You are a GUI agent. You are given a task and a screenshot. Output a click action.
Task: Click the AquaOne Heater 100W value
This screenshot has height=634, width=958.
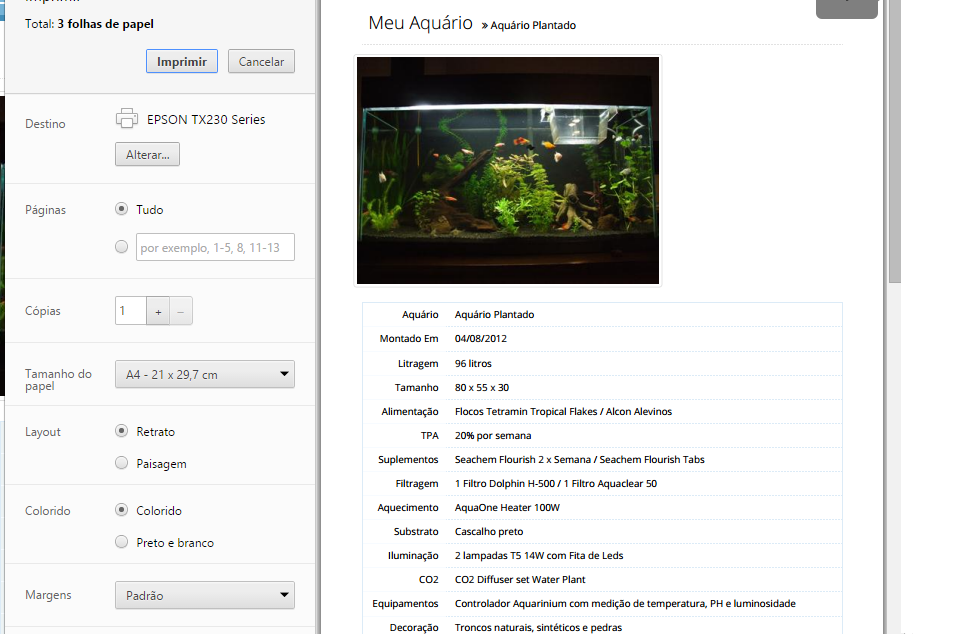click(507, 508)
